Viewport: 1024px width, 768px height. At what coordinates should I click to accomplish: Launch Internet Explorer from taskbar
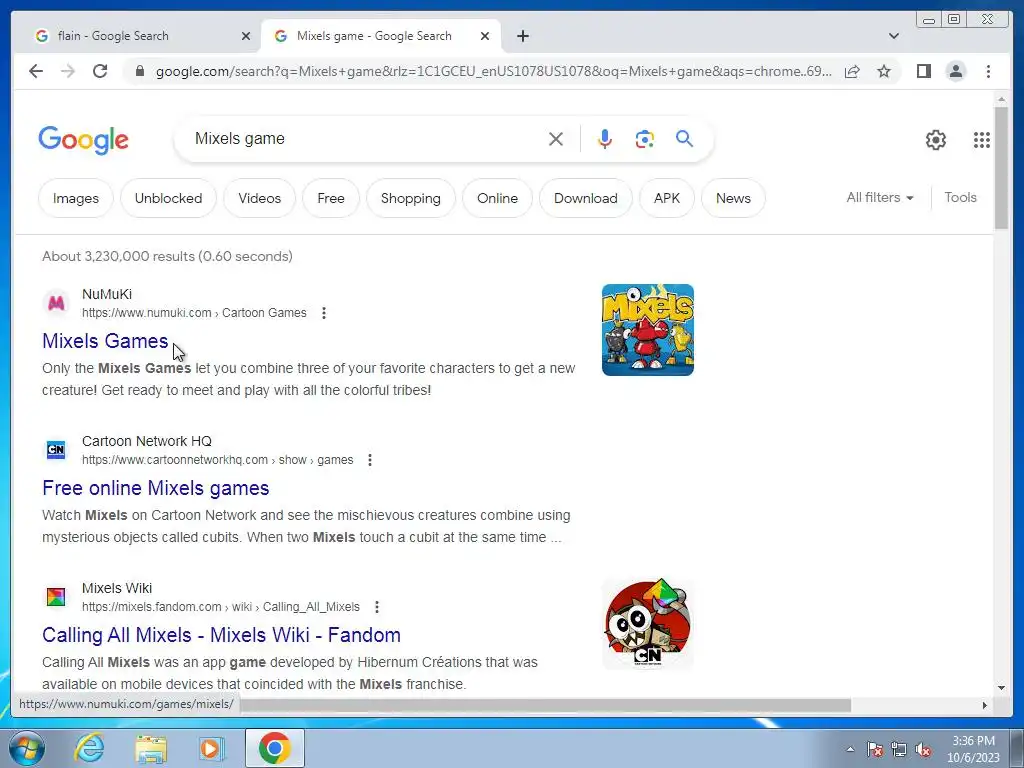[x=89, y=748]
